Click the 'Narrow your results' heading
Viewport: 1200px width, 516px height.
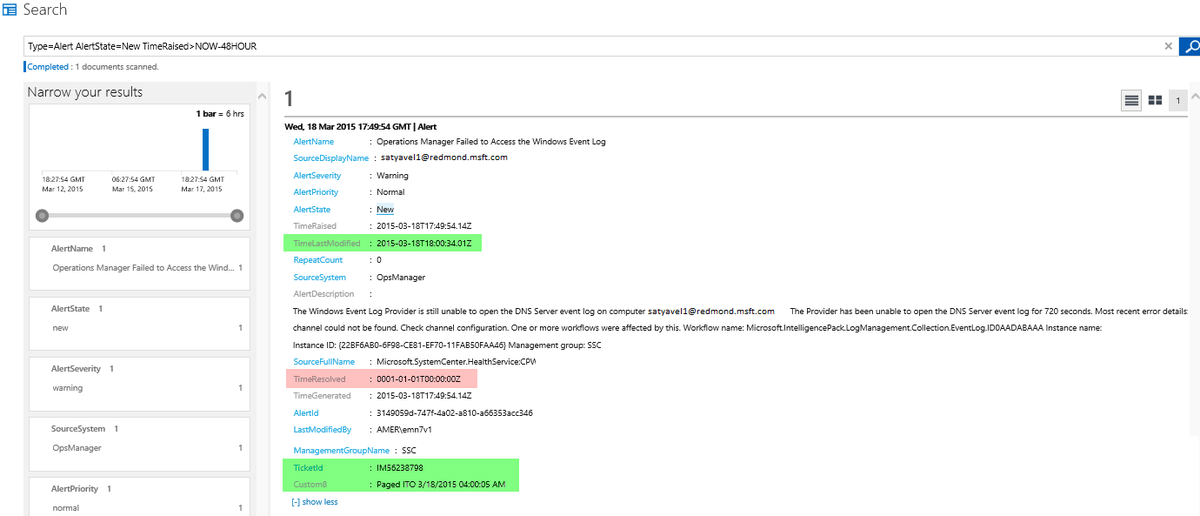85,92
